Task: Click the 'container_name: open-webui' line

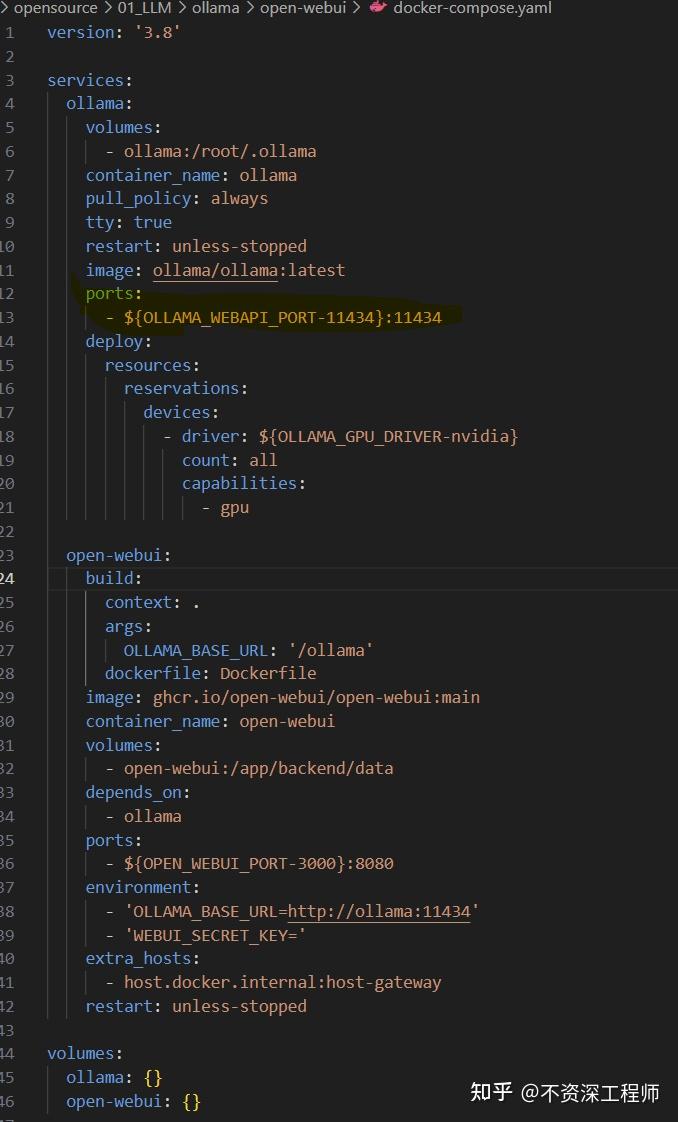Action: point(210,721)
